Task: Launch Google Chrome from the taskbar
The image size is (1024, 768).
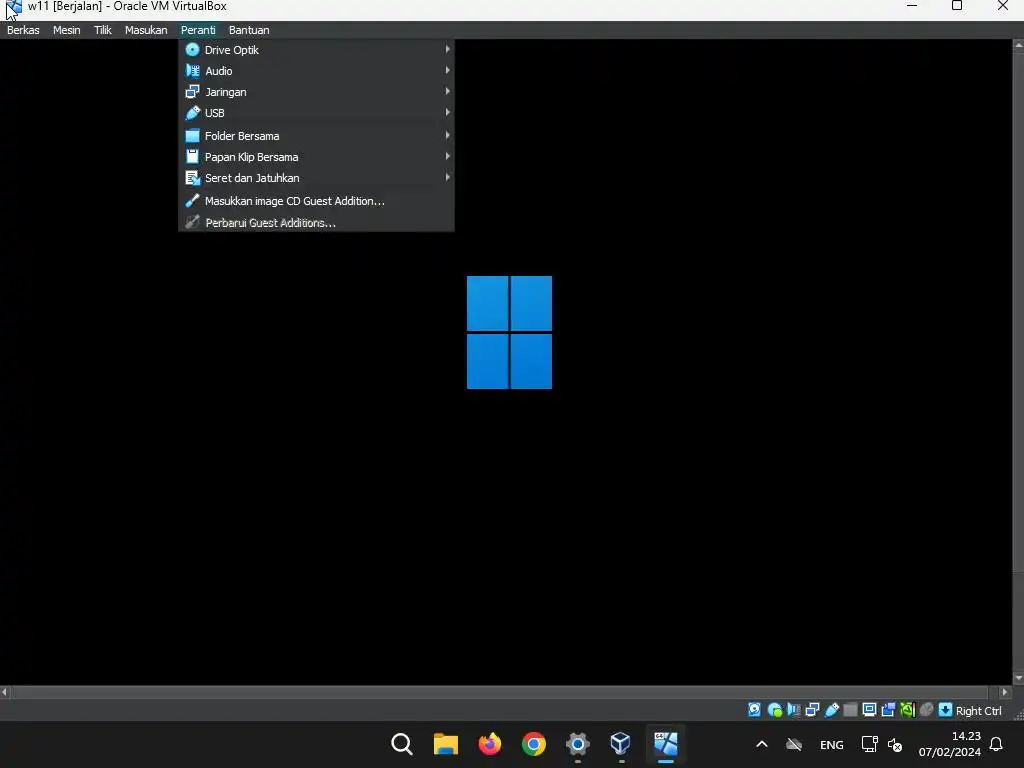Action: click(x=534, y=744)
